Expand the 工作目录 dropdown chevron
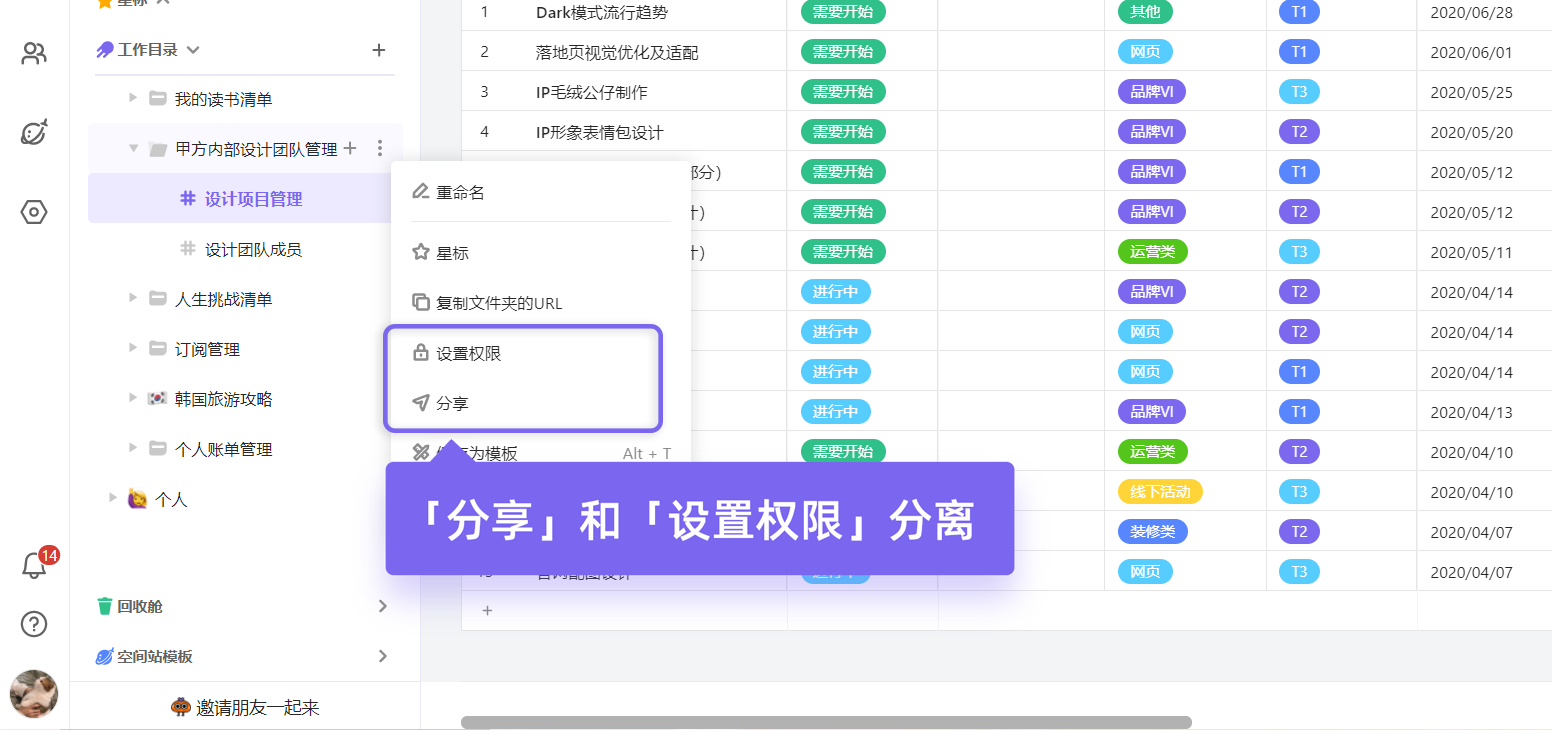This screenshot has width=1552, height=730. 193,50
